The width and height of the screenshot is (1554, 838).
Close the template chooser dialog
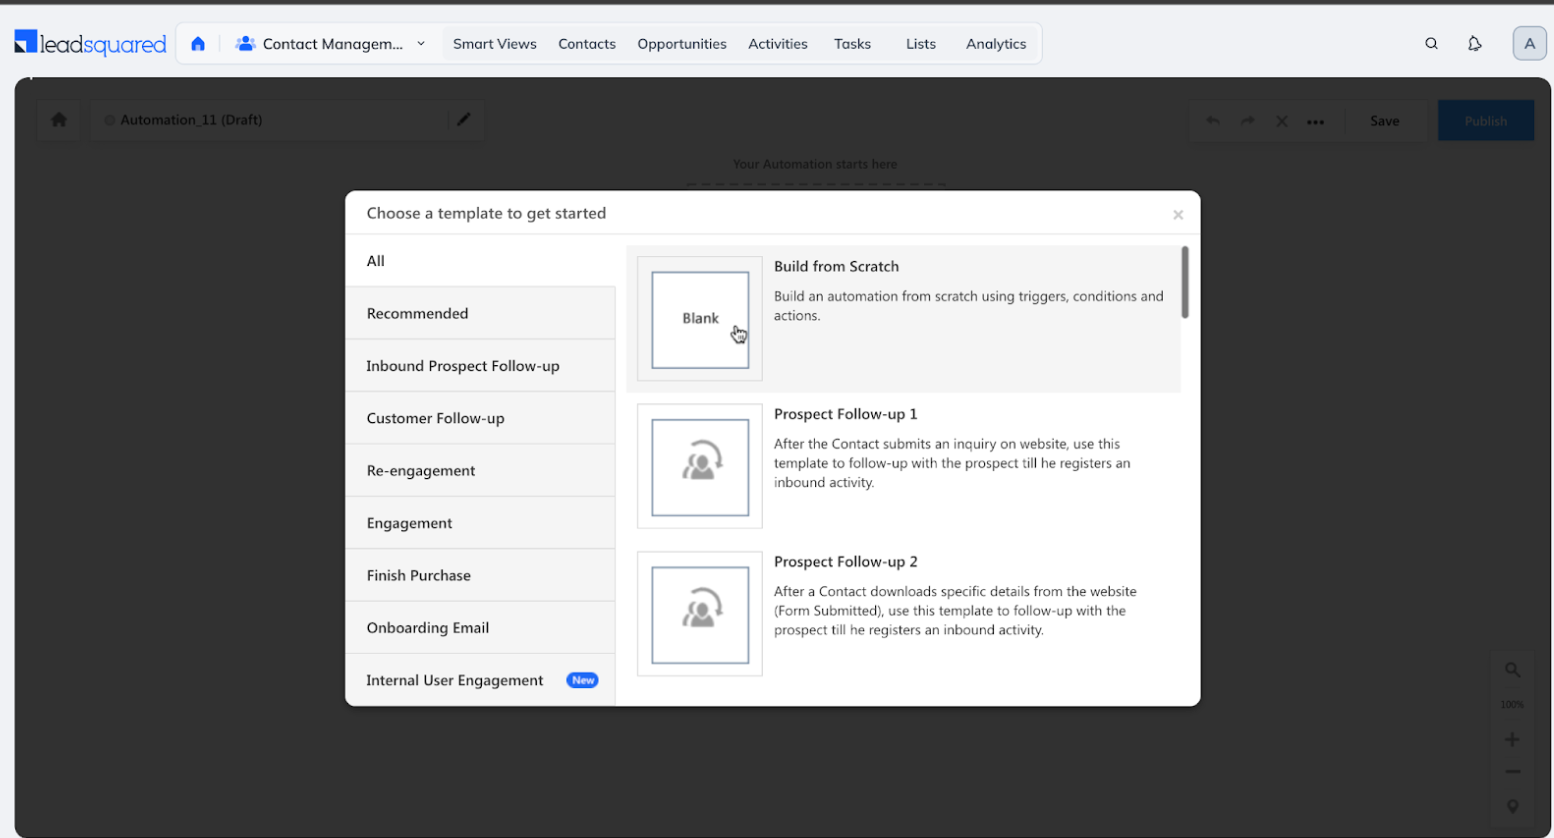[x=1178, y=215]
